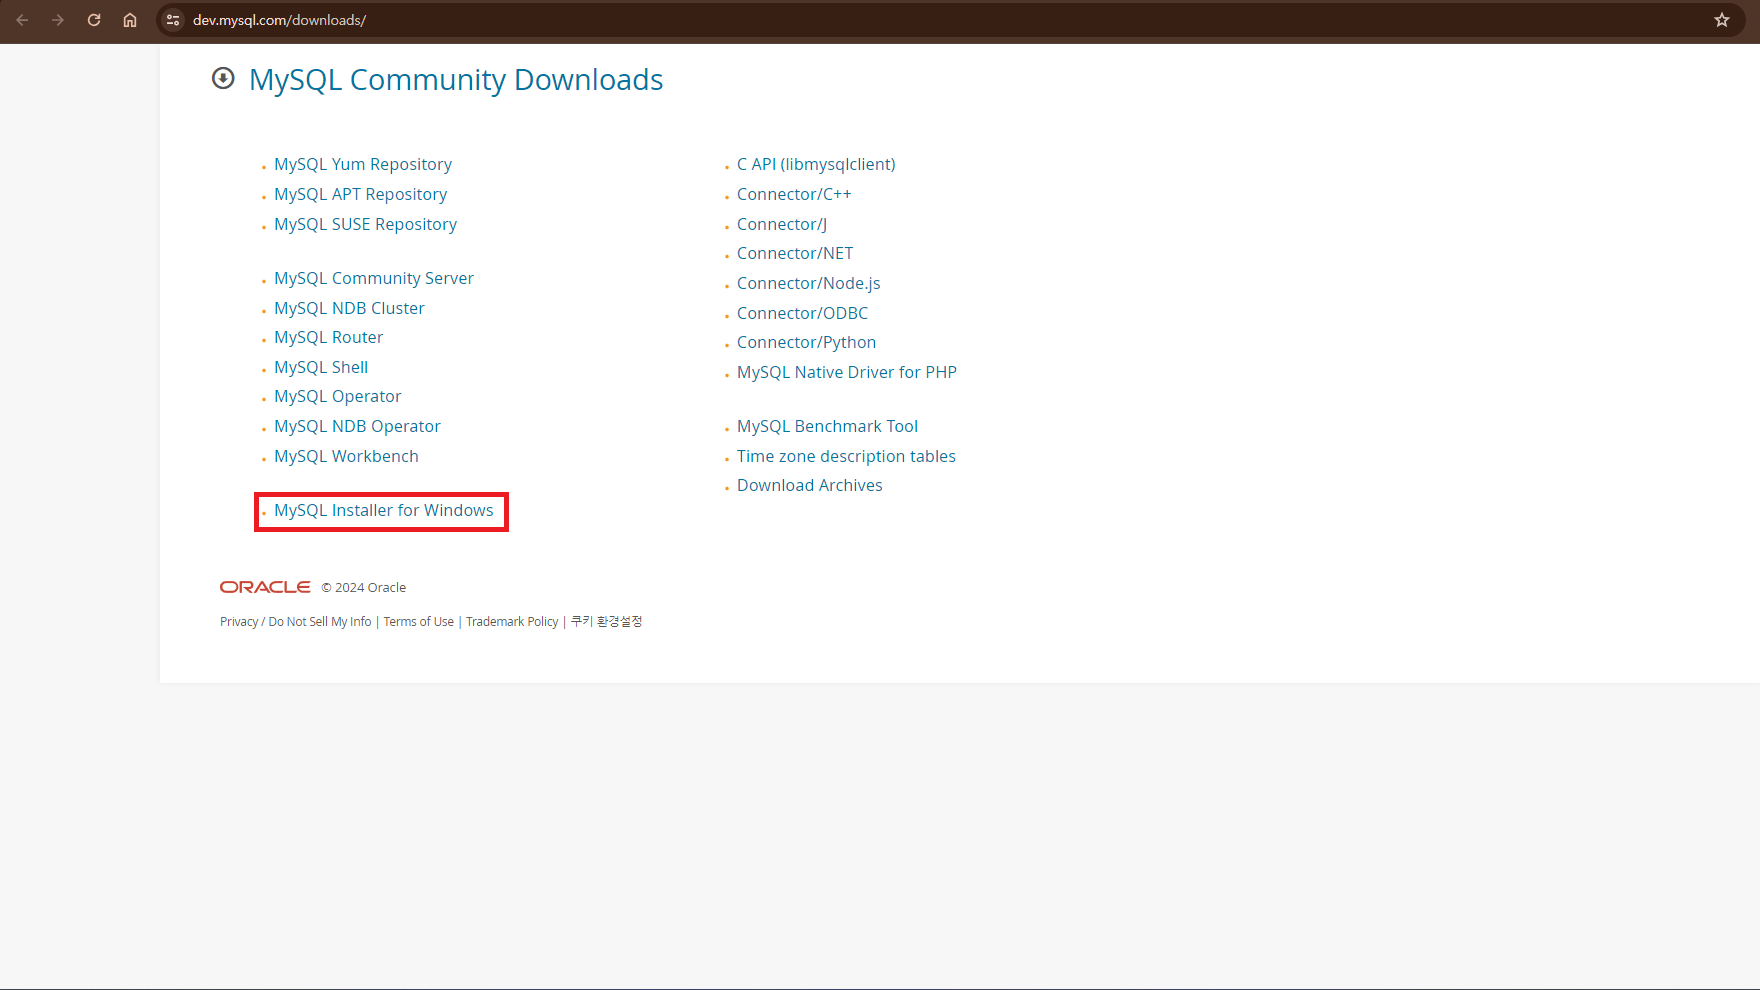
Task: Open site information icon in address bar
Action: click(173, 20)
